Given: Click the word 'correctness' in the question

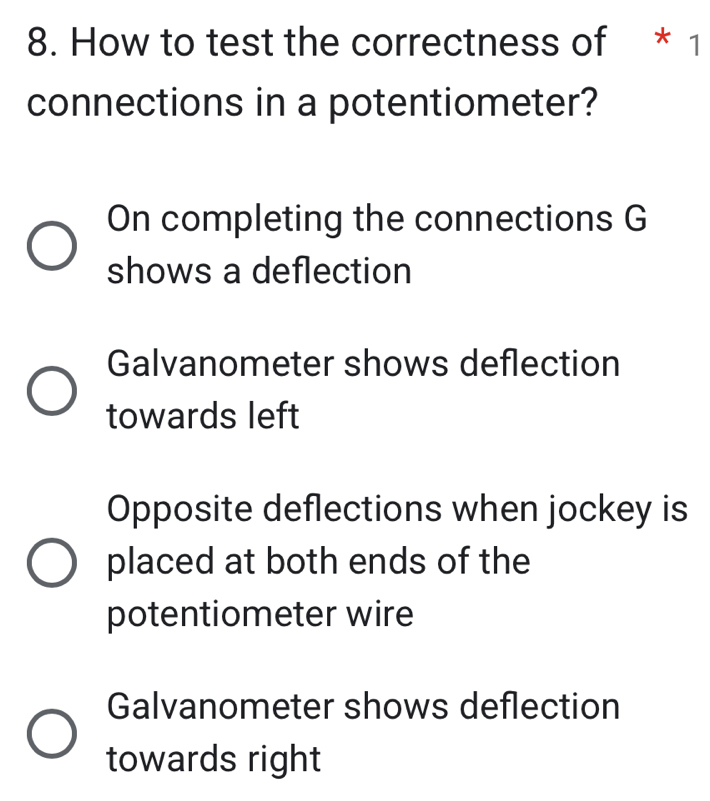Looking at the screenshot, I should pos(455,42).
